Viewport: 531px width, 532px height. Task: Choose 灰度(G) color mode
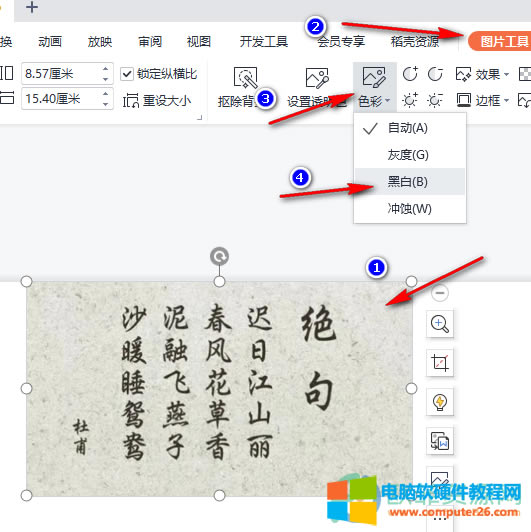(x=410, y=155)
